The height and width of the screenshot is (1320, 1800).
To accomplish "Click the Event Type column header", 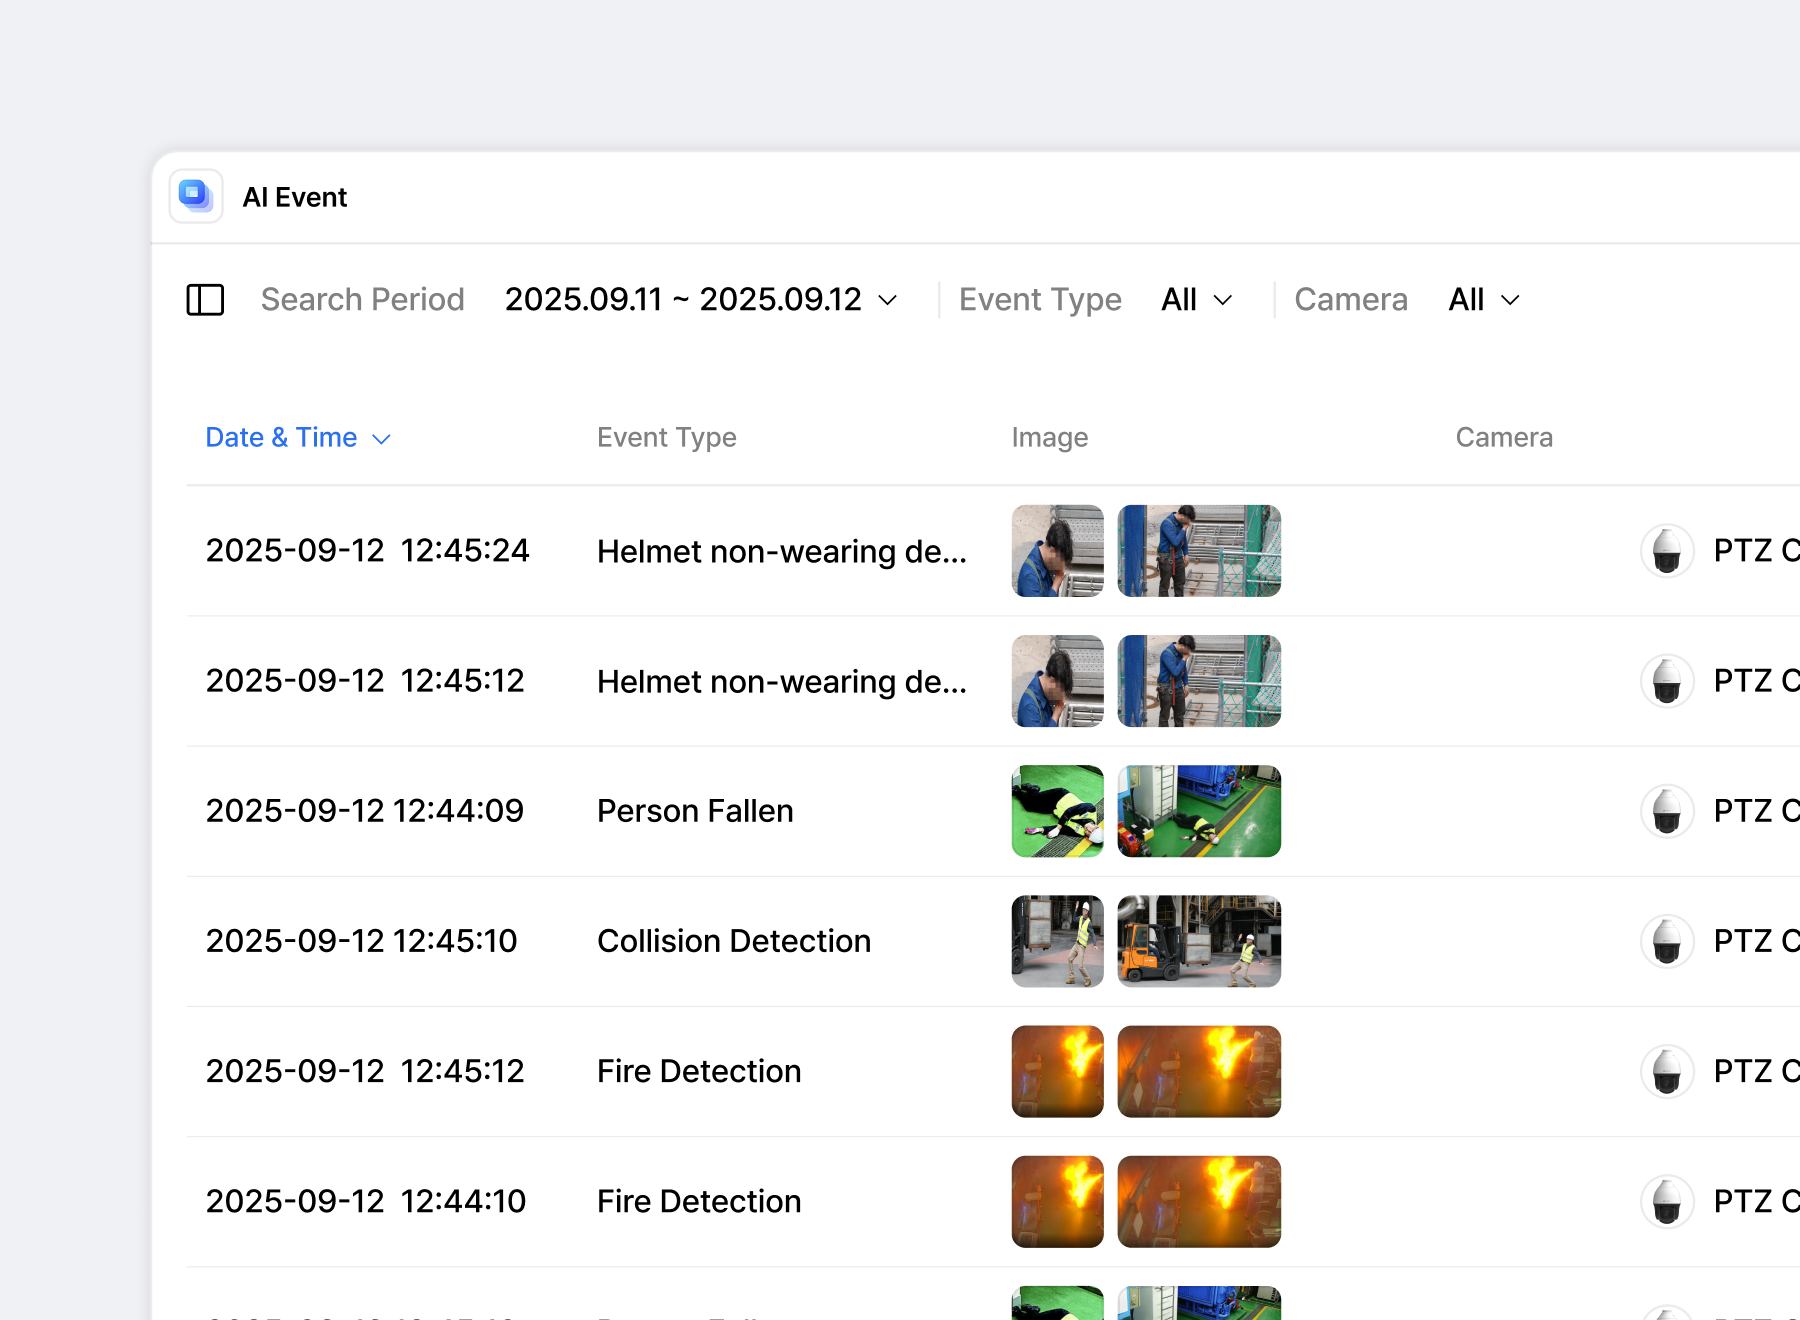I will coord(666,438).
